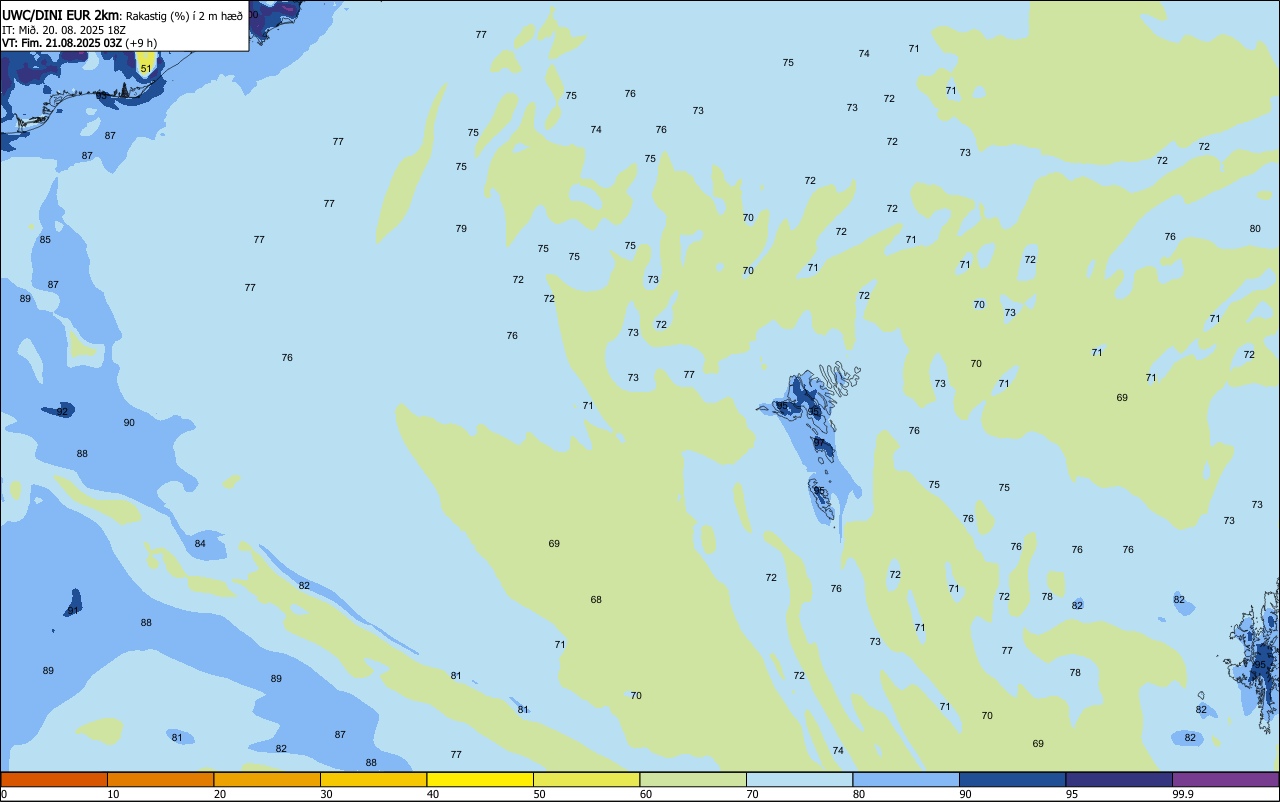Click the map value 92 on dark patch
Screen dimensions: 1280x802
(x=62, y=412)
